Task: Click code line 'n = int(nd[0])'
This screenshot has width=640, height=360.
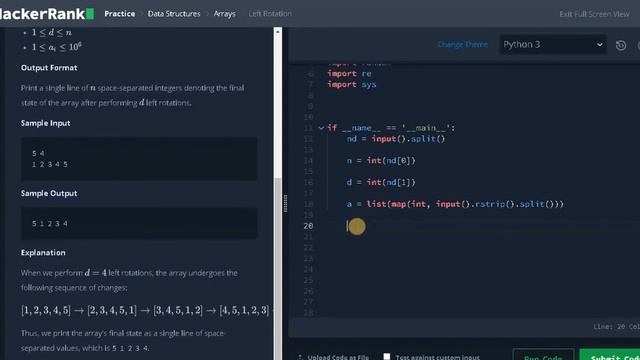Action: (381, 160)
